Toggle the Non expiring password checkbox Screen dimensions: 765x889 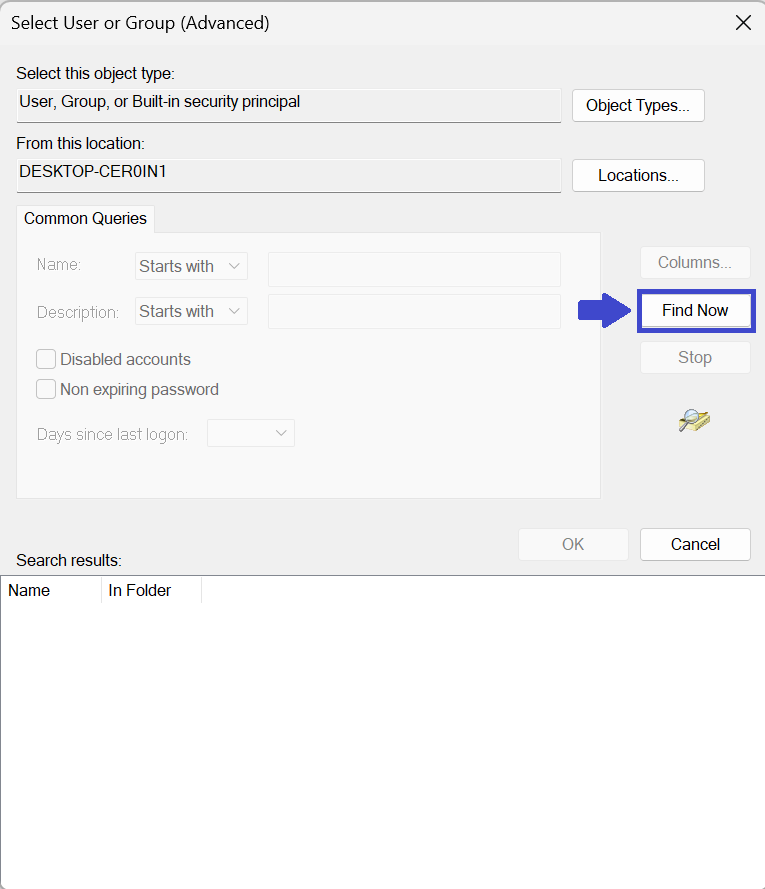pos(46,389)
